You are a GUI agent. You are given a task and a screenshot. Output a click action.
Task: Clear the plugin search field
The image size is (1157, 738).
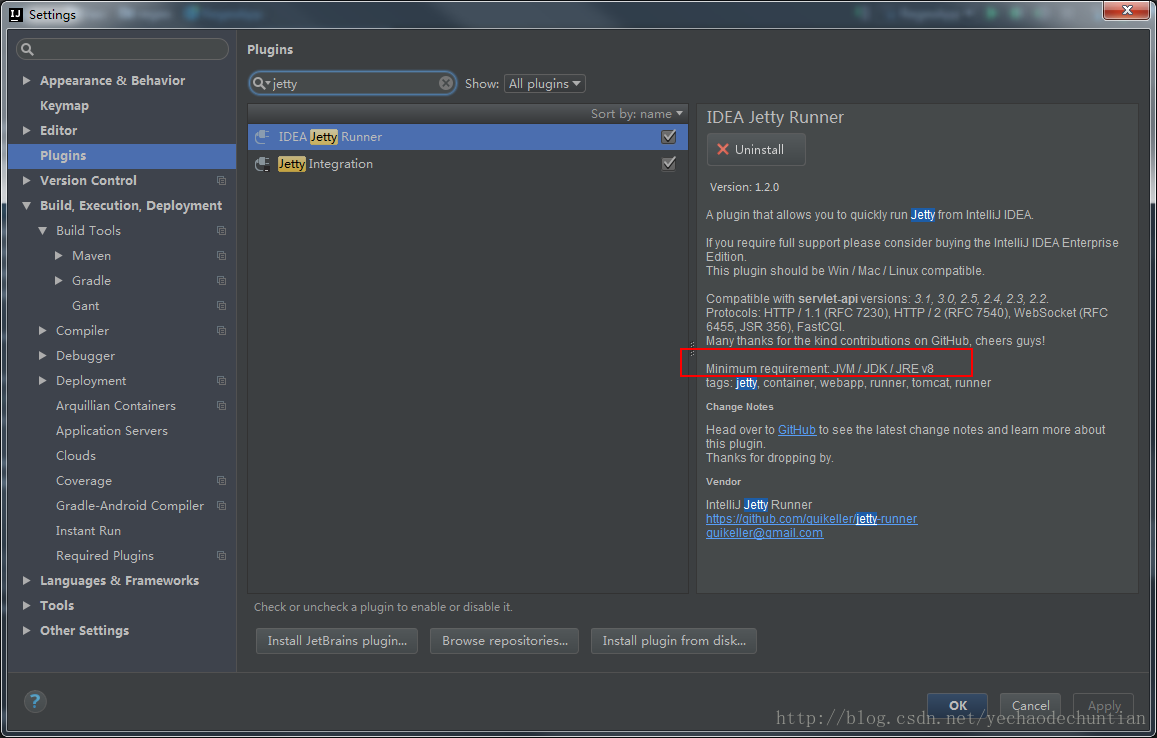pos(446,83)
